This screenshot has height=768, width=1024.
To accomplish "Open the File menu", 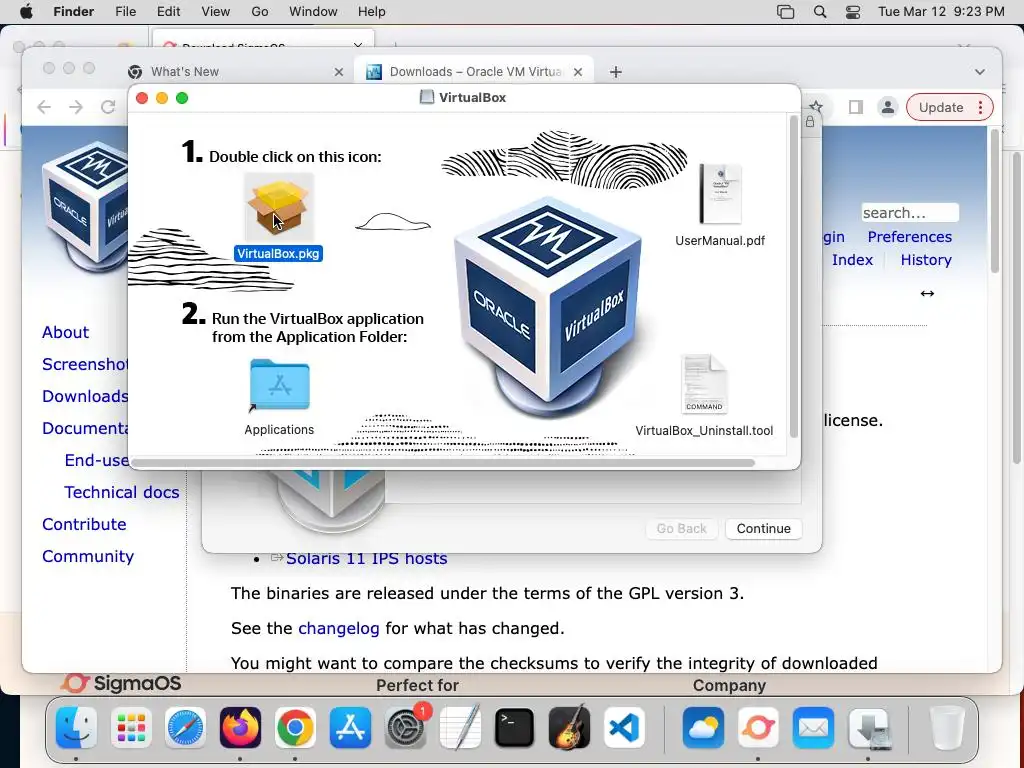I will [125, 12].
